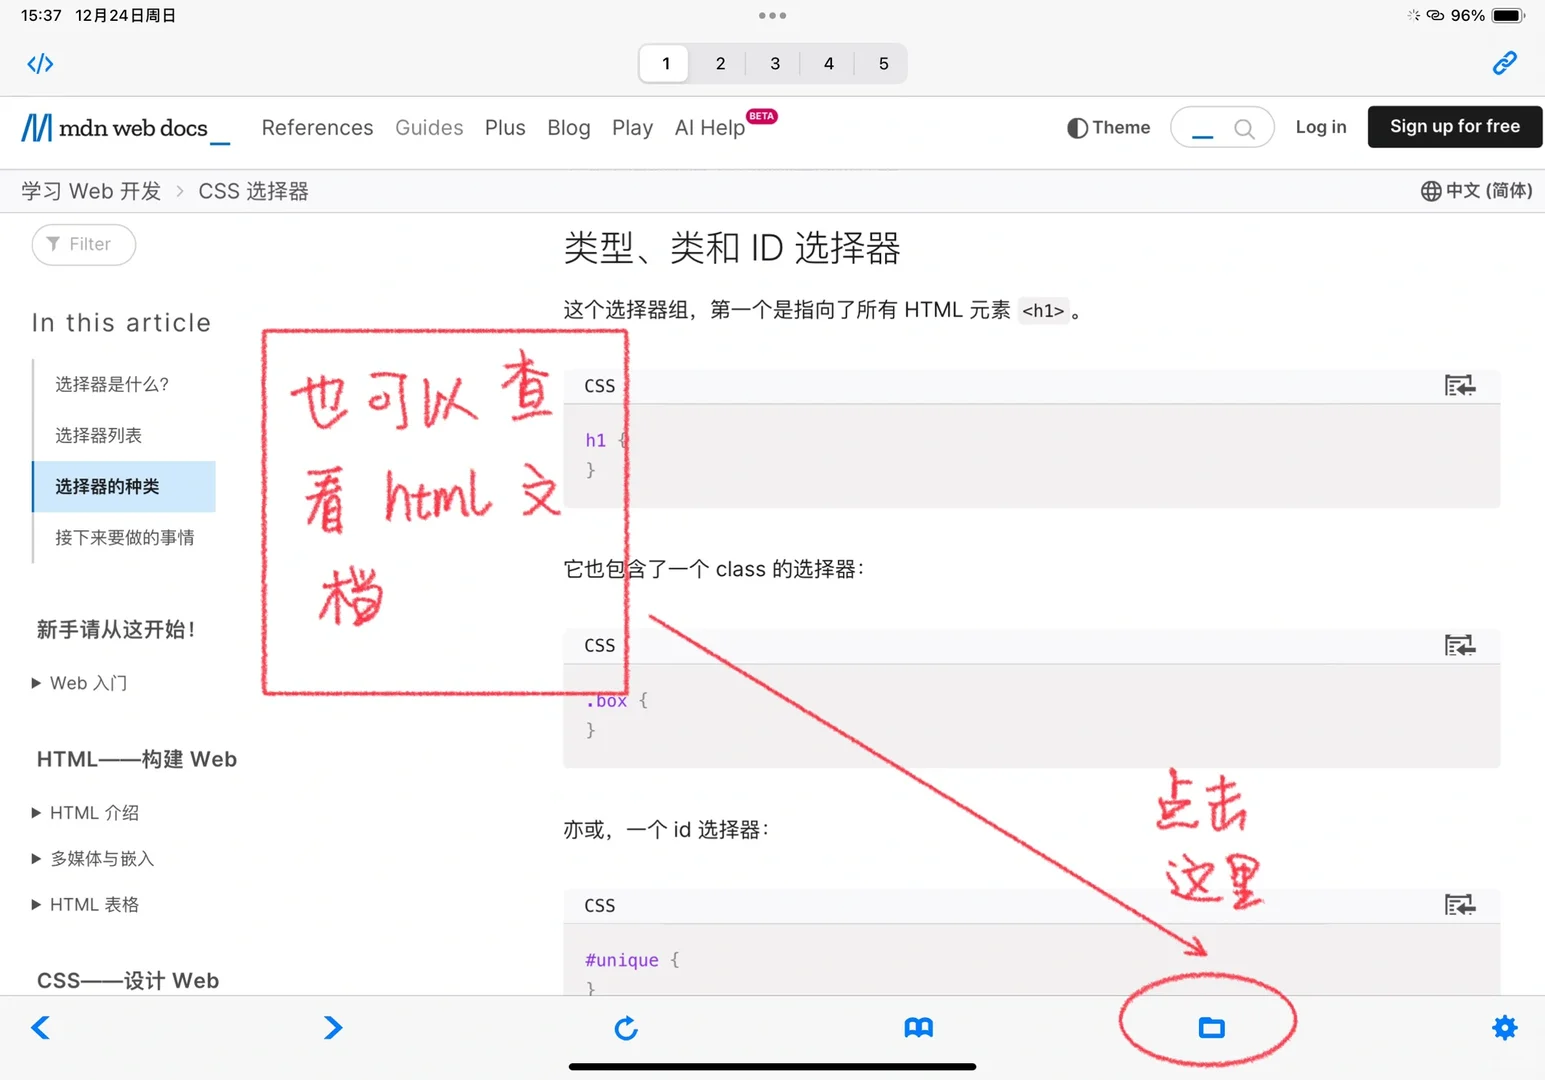This screenshot has width=1545, height=1080.
Task: Expand the 多媒体与嵌入 section
Action: 100,858
